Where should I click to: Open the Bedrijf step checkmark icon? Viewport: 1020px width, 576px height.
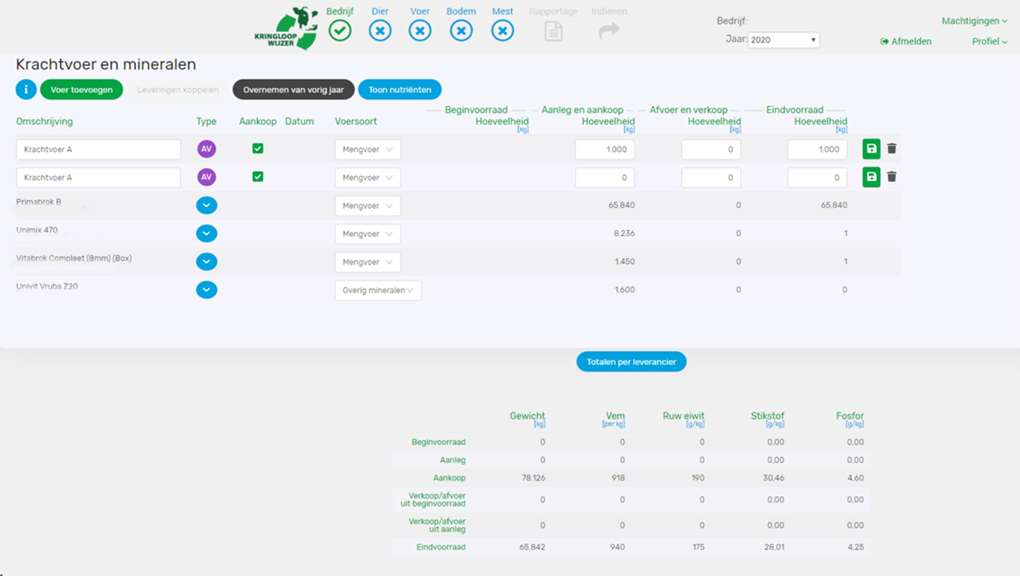point(340,31)
